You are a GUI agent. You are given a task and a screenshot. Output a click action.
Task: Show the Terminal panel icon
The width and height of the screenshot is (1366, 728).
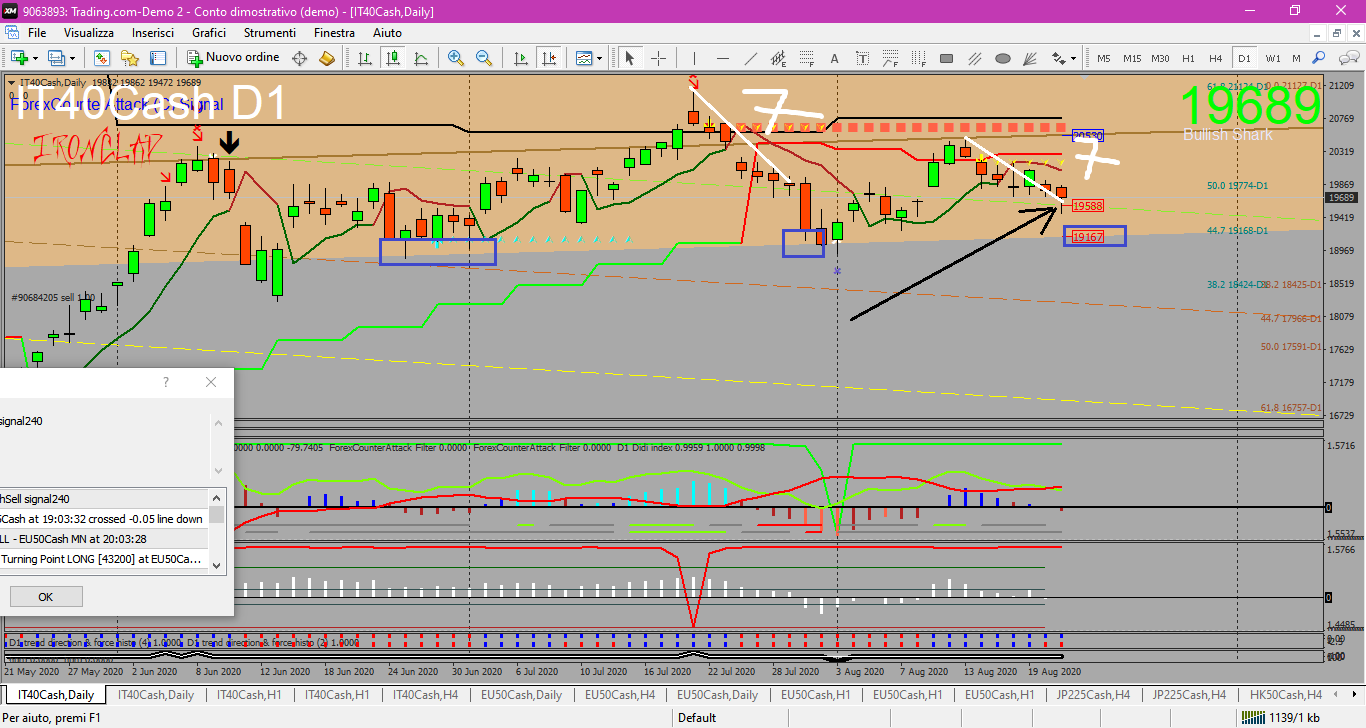[157, 58]
